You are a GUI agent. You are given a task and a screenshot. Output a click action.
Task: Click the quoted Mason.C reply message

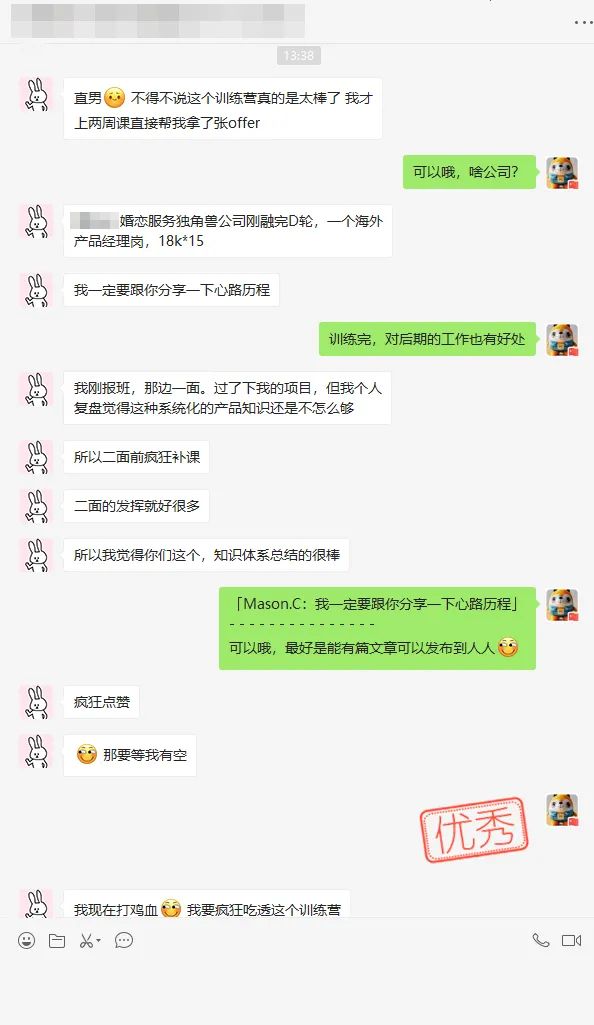point(377,628)
